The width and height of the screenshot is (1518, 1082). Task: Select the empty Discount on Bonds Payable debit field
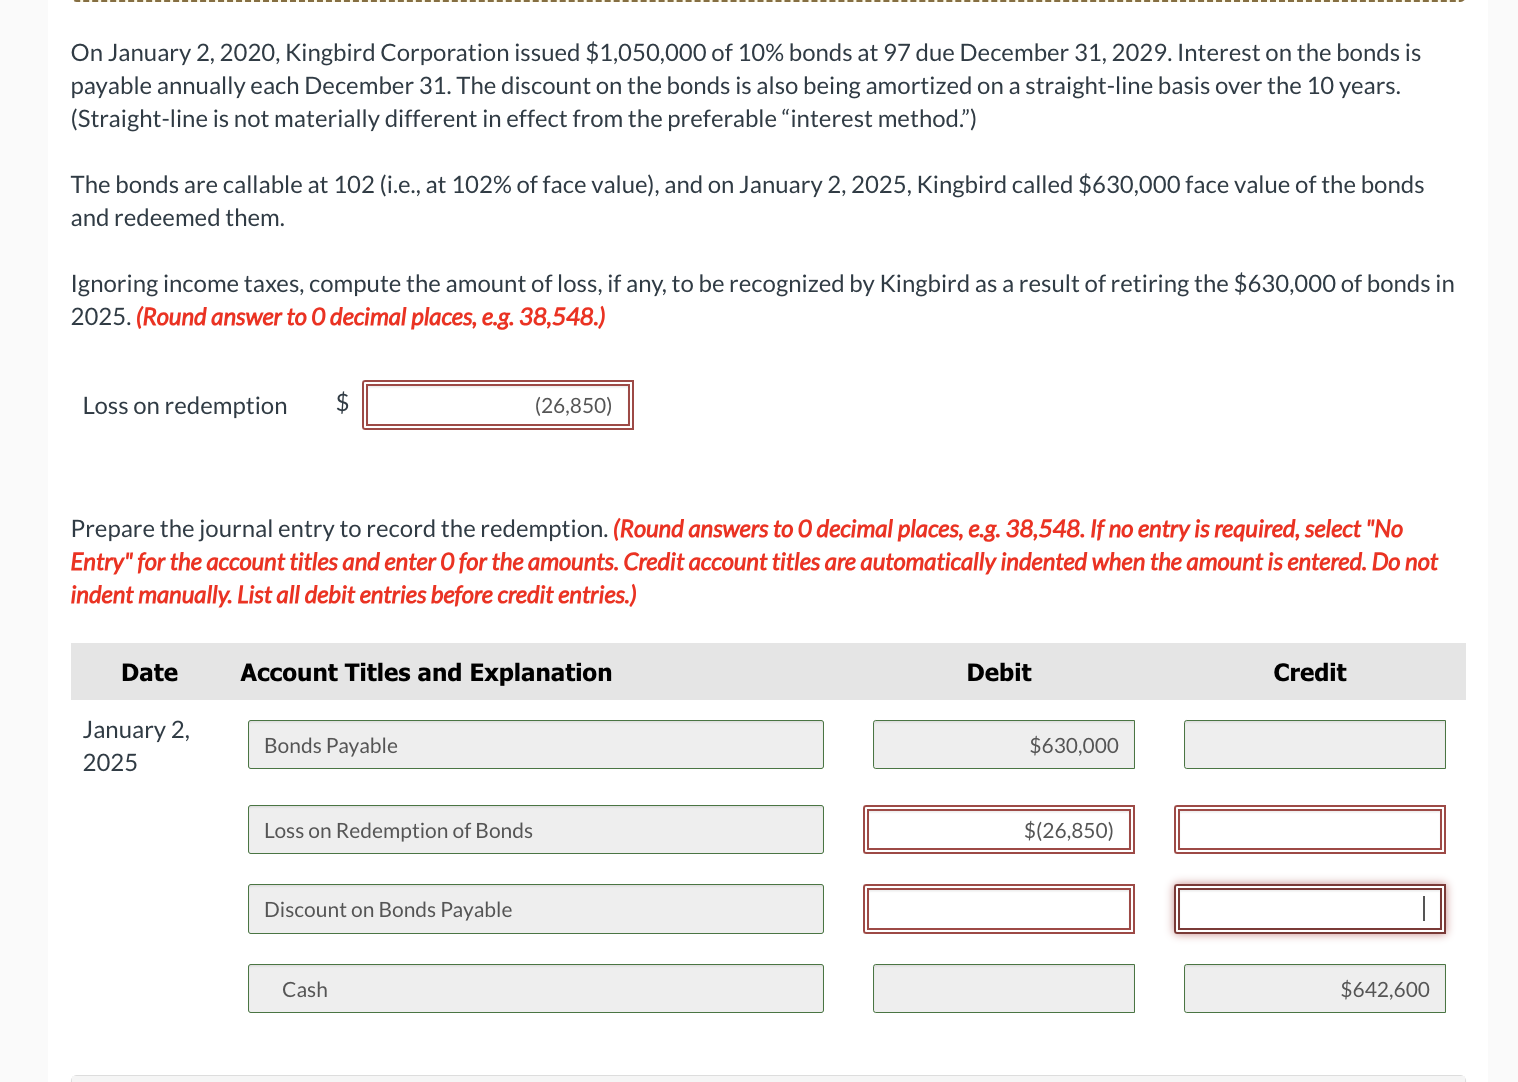998,909
